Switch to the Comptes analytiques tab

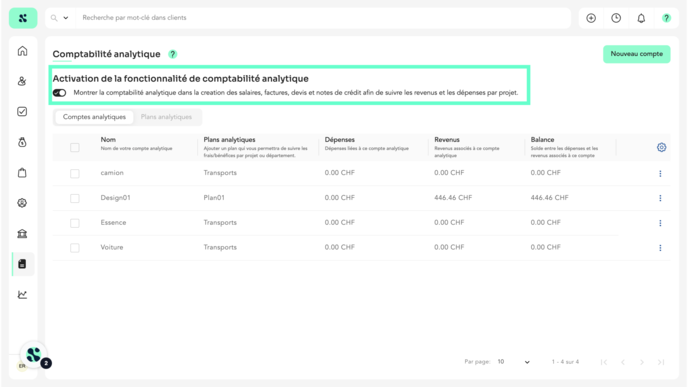coord(94,117)
